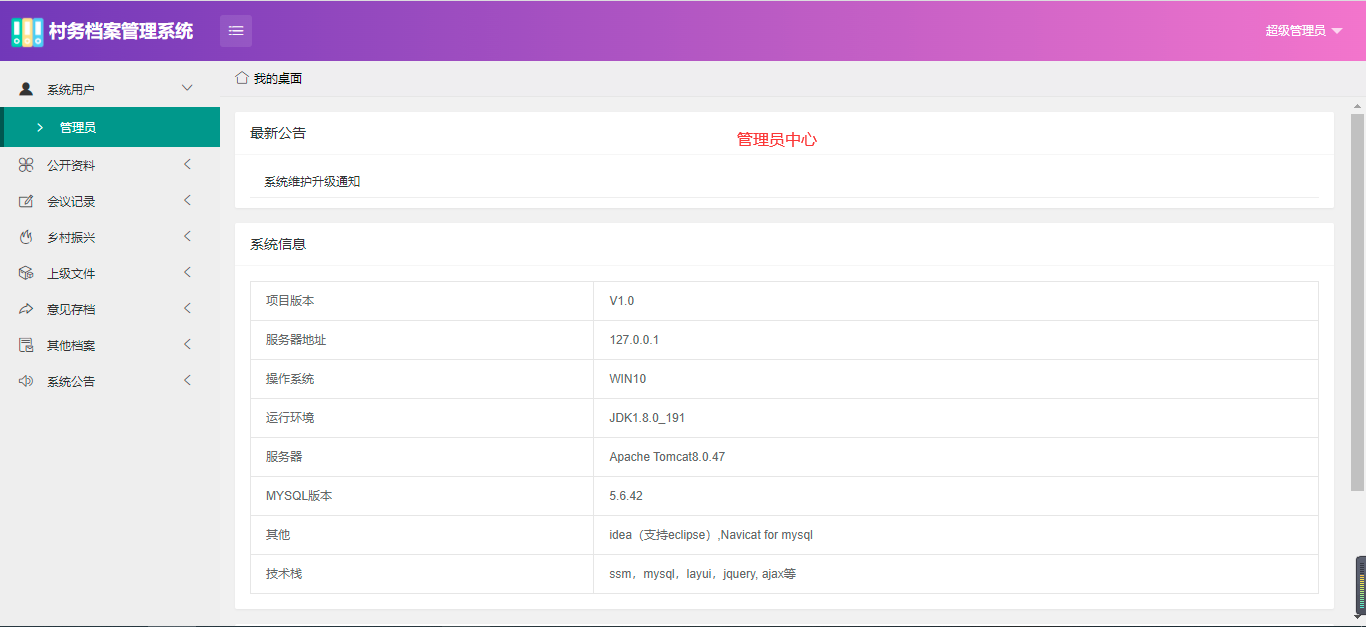Open the 上级文件 menu label
Viewport: 1366px width, 627px height.
[x=71, y=274]
